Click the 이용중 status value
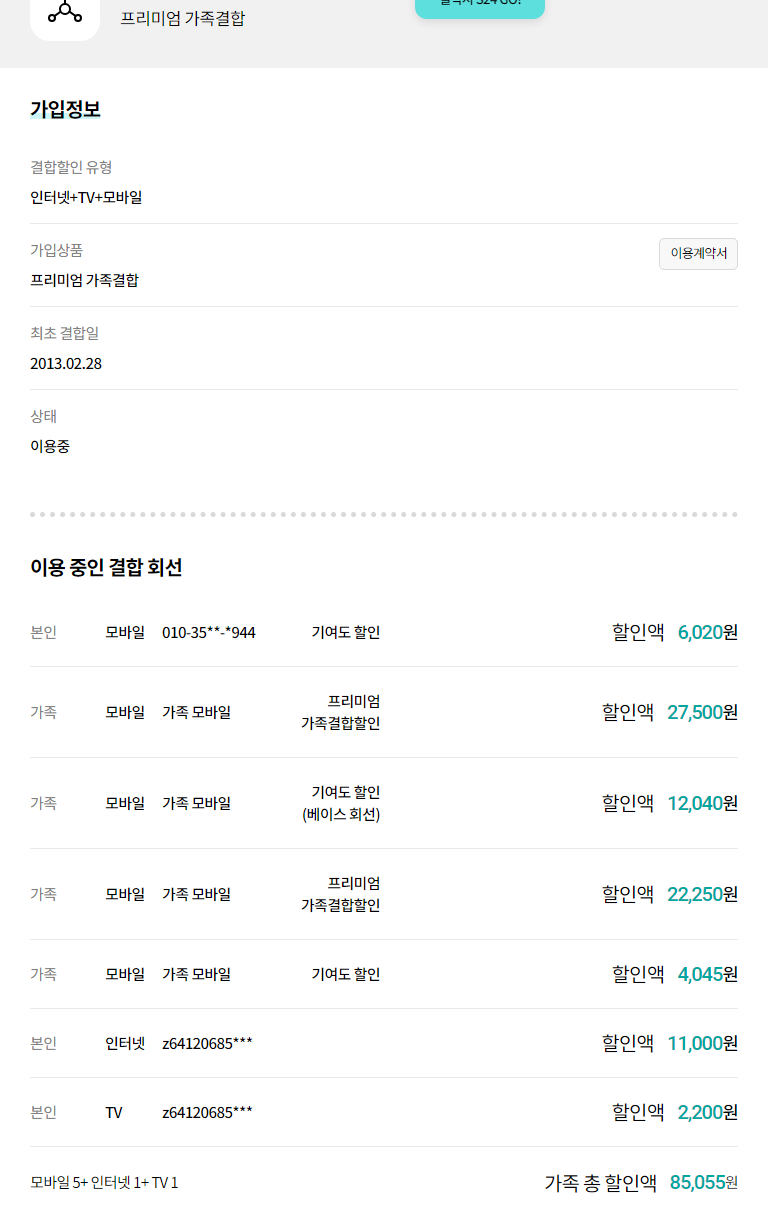This screenshot has height=1207, width=768. click(50, 446)
